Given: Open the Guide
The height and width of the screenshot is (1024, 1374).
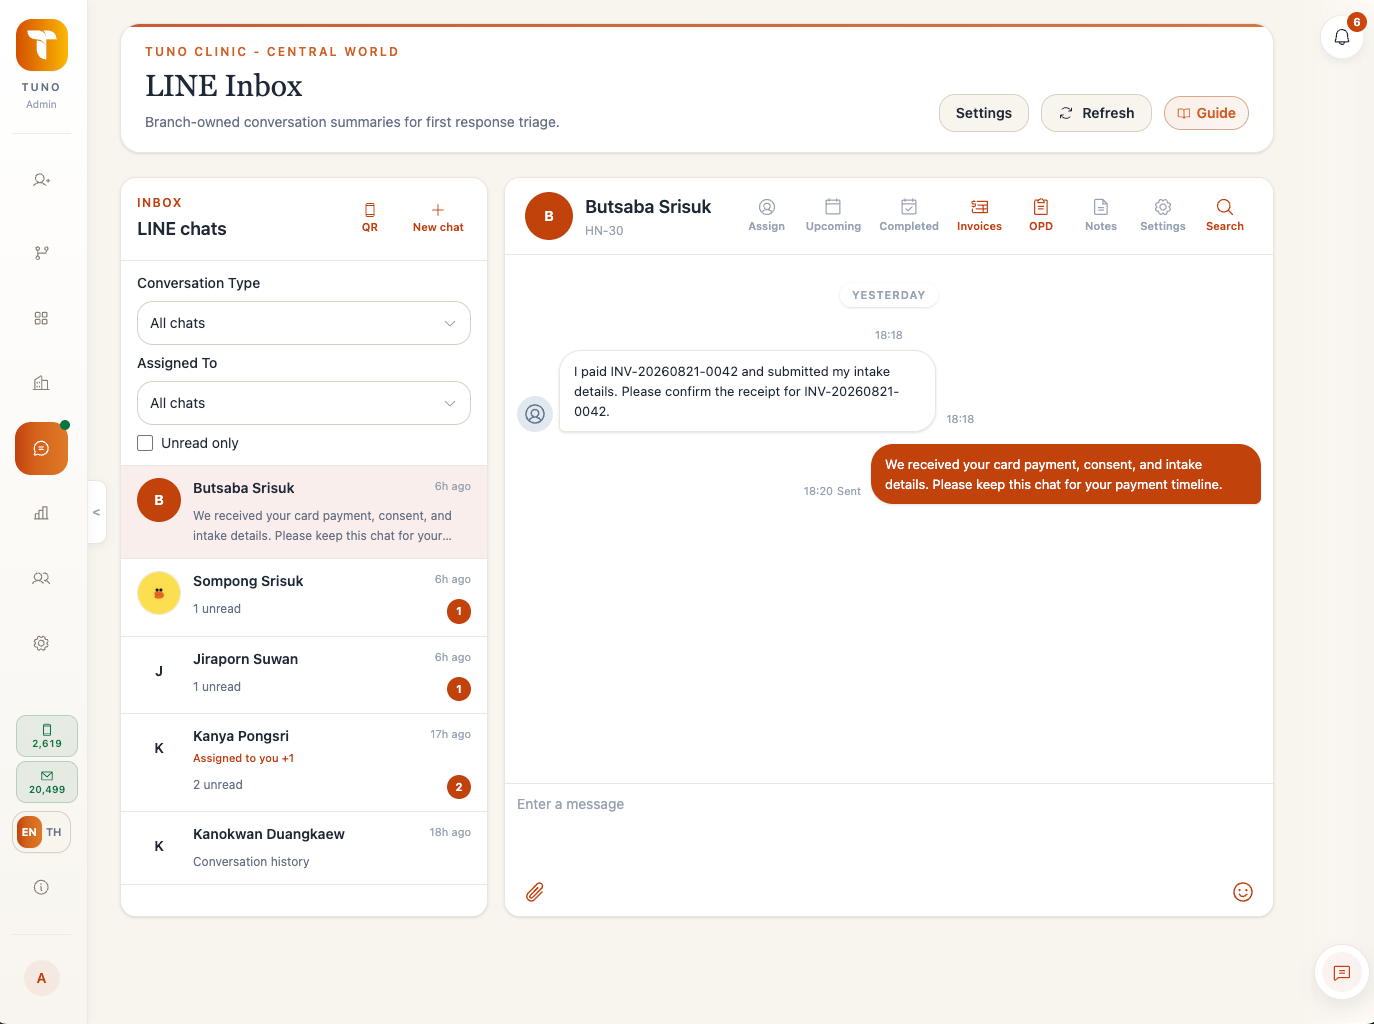Looking at the screenshot, I should 1206,113.
